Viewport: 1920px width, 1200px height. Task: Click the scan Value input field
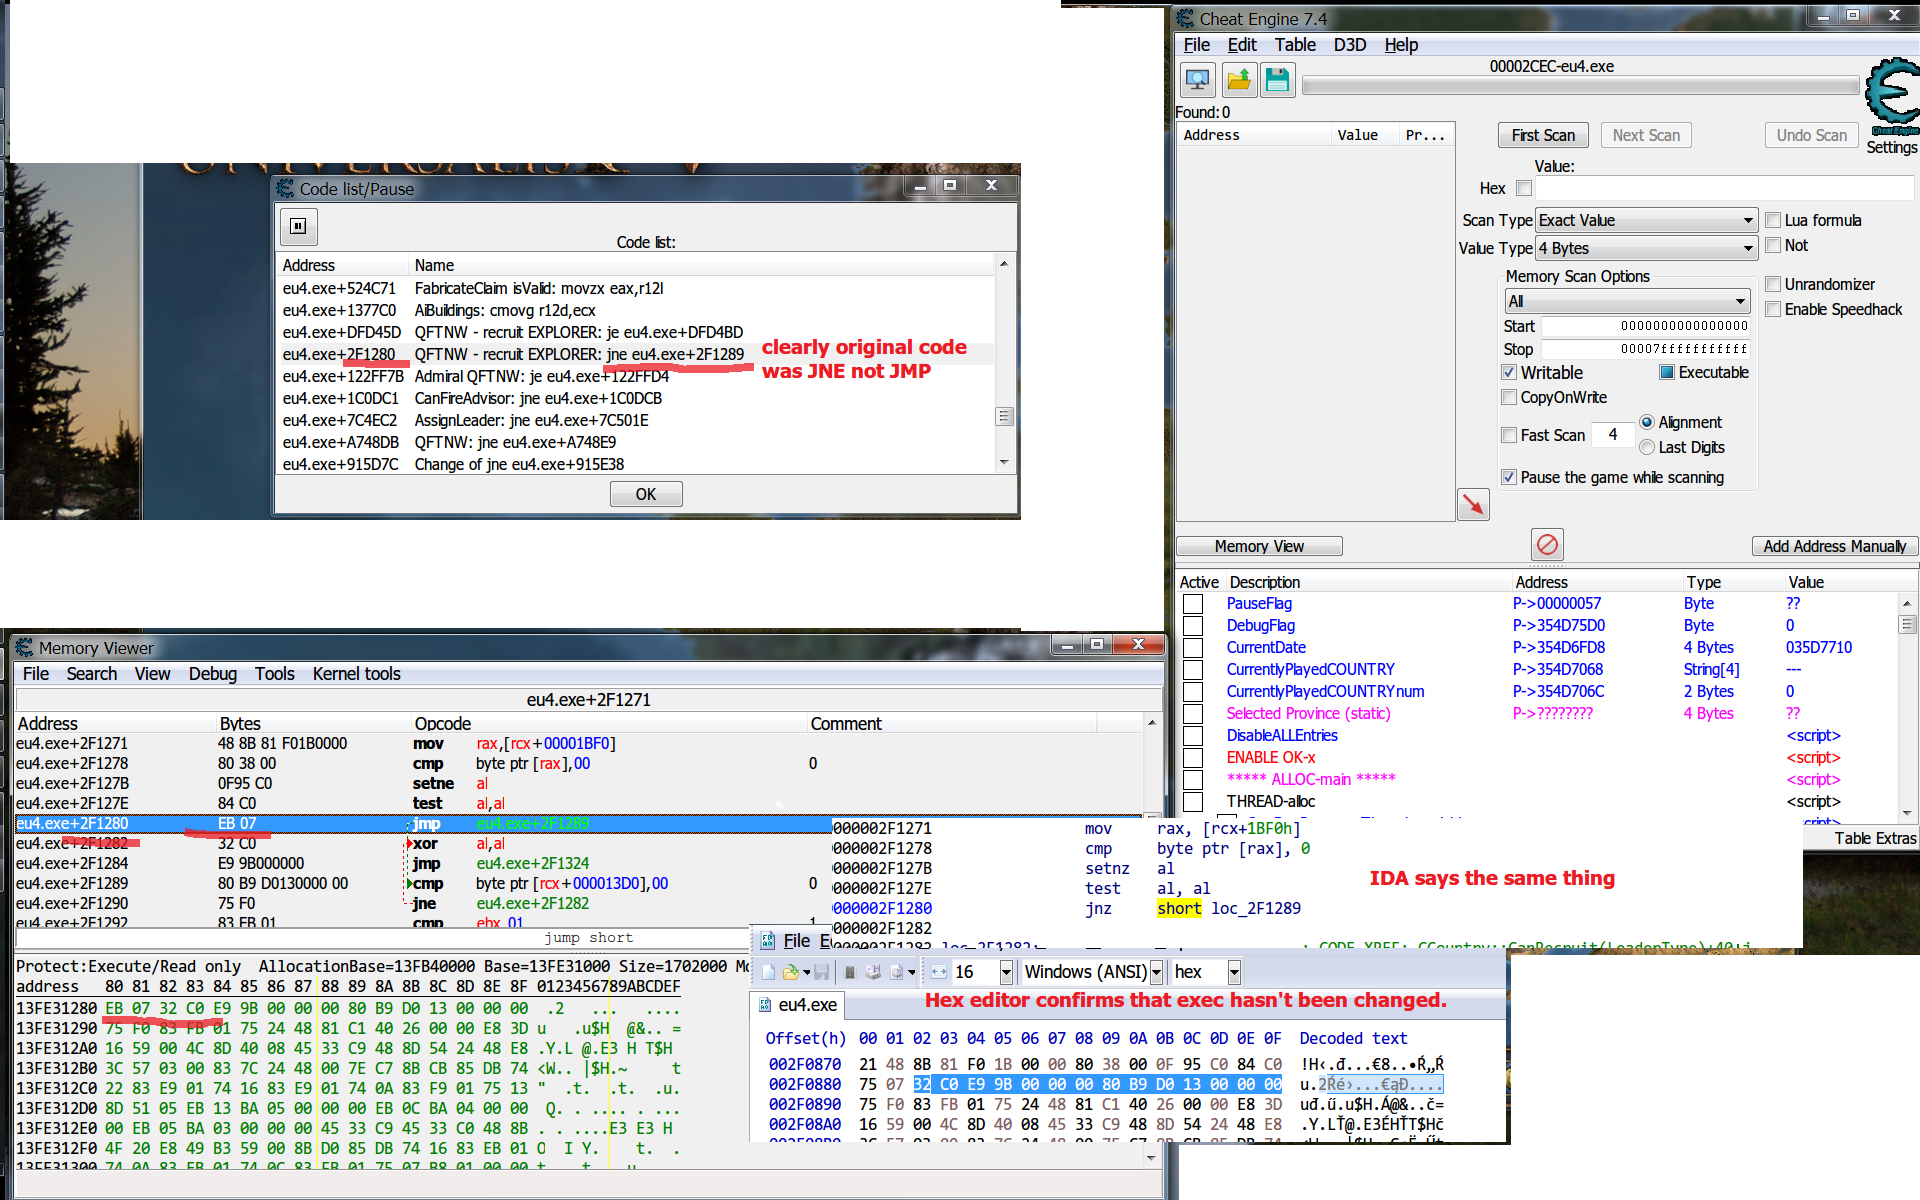1724,188
